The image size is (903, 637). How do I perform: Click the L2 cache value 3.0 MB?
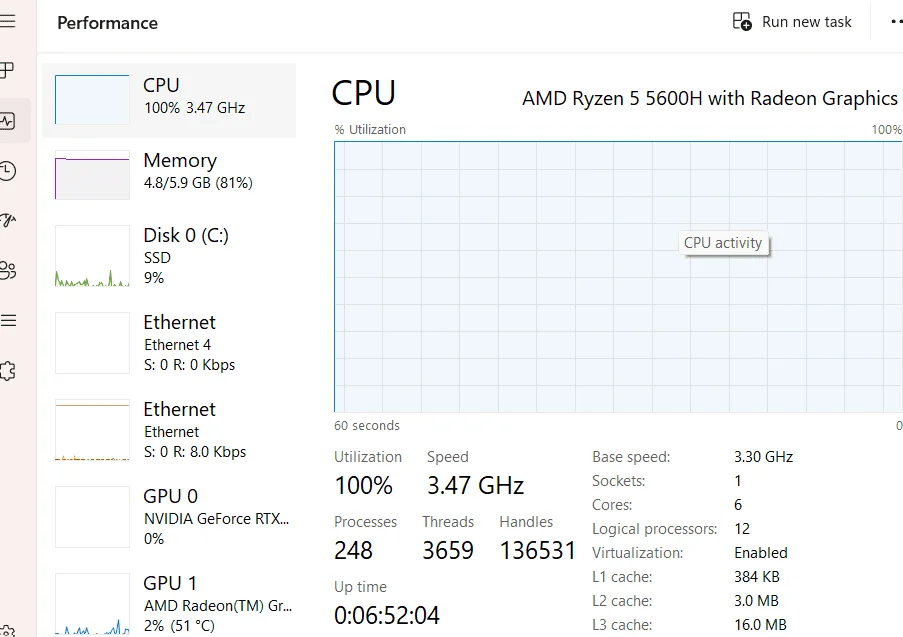(x=756, y=601)
